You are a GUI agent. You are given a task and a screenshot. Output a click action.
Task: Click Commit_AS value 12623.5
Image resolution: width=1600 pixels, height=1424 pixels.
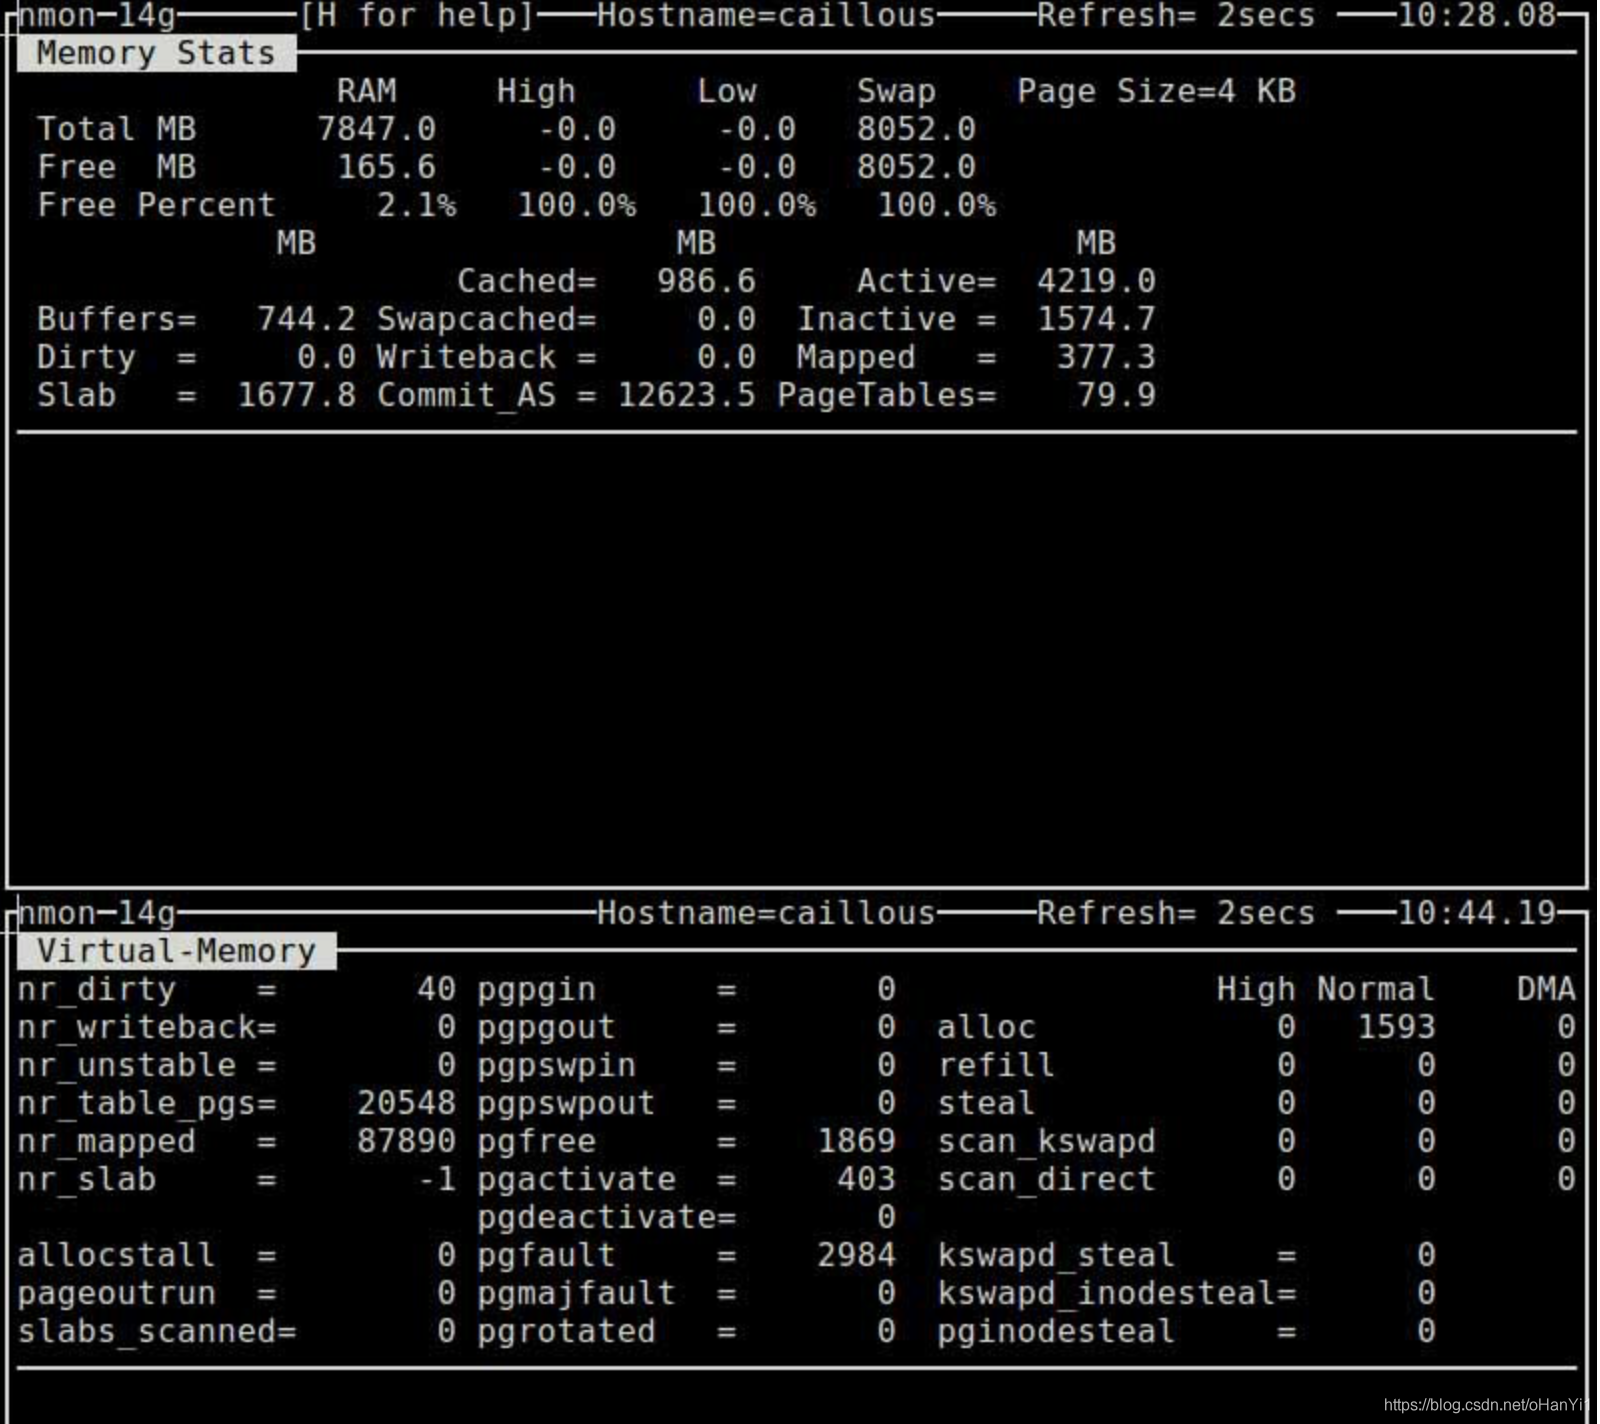[x=686, y=395]
